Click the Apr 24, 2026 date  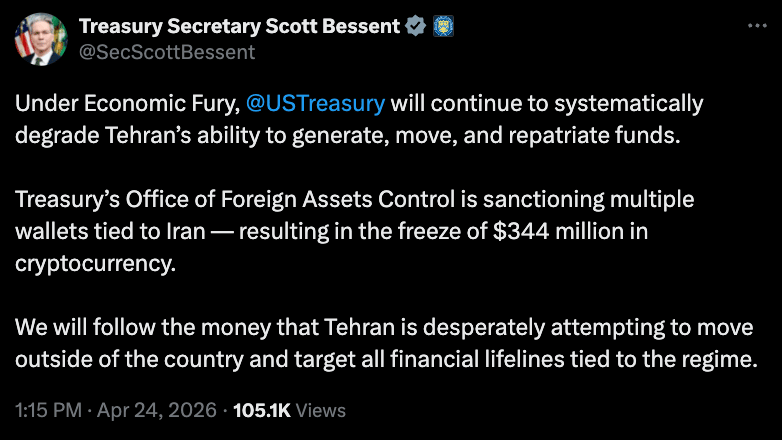[159, 410]
